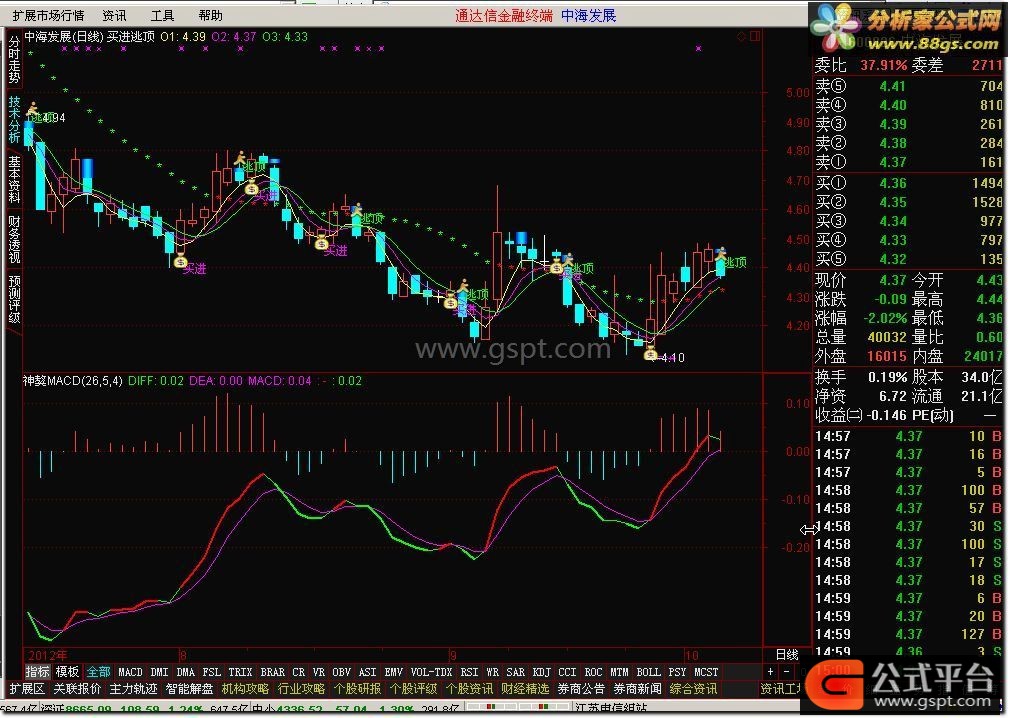Open the 帮助 menu
Screen dimensions: 1010x718
211,15
